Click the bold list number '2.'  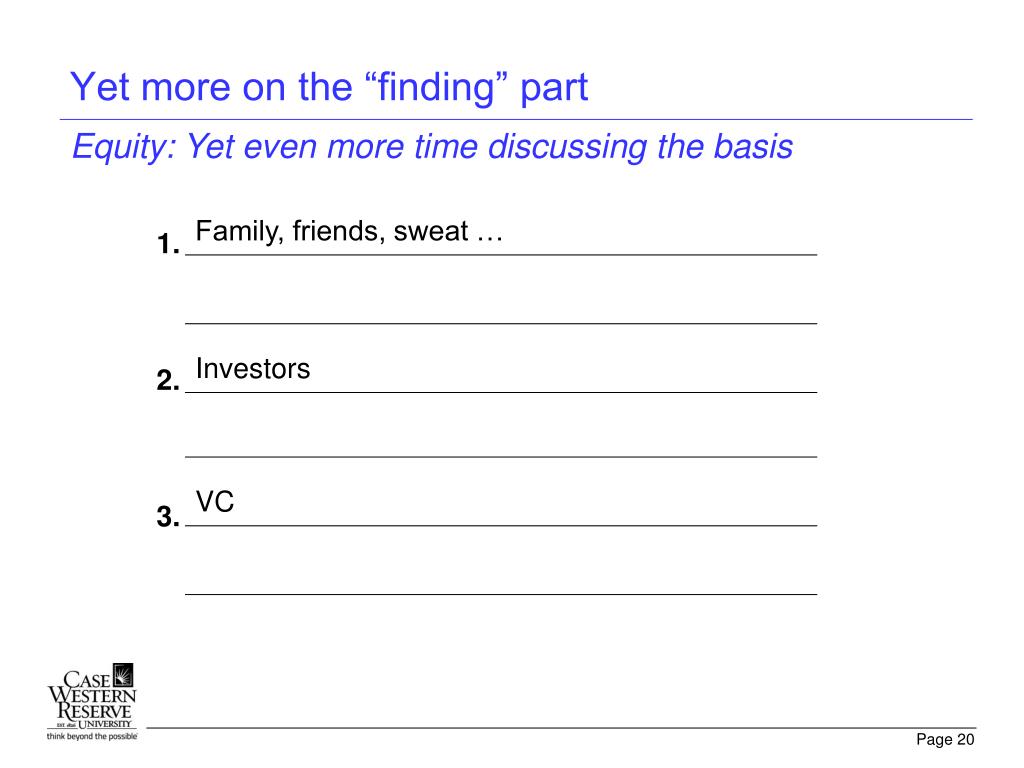pyautogui.click(x=168, y=380)
